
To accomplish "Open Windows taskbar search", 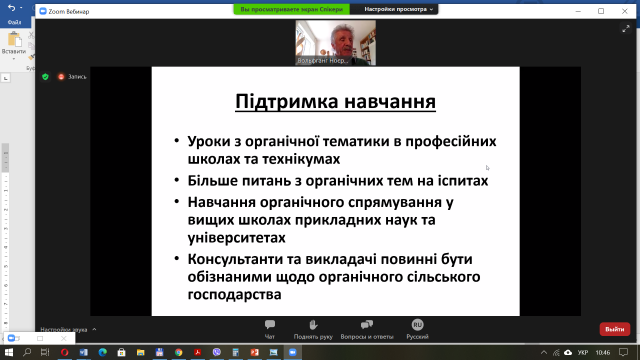I will point(27,352).
